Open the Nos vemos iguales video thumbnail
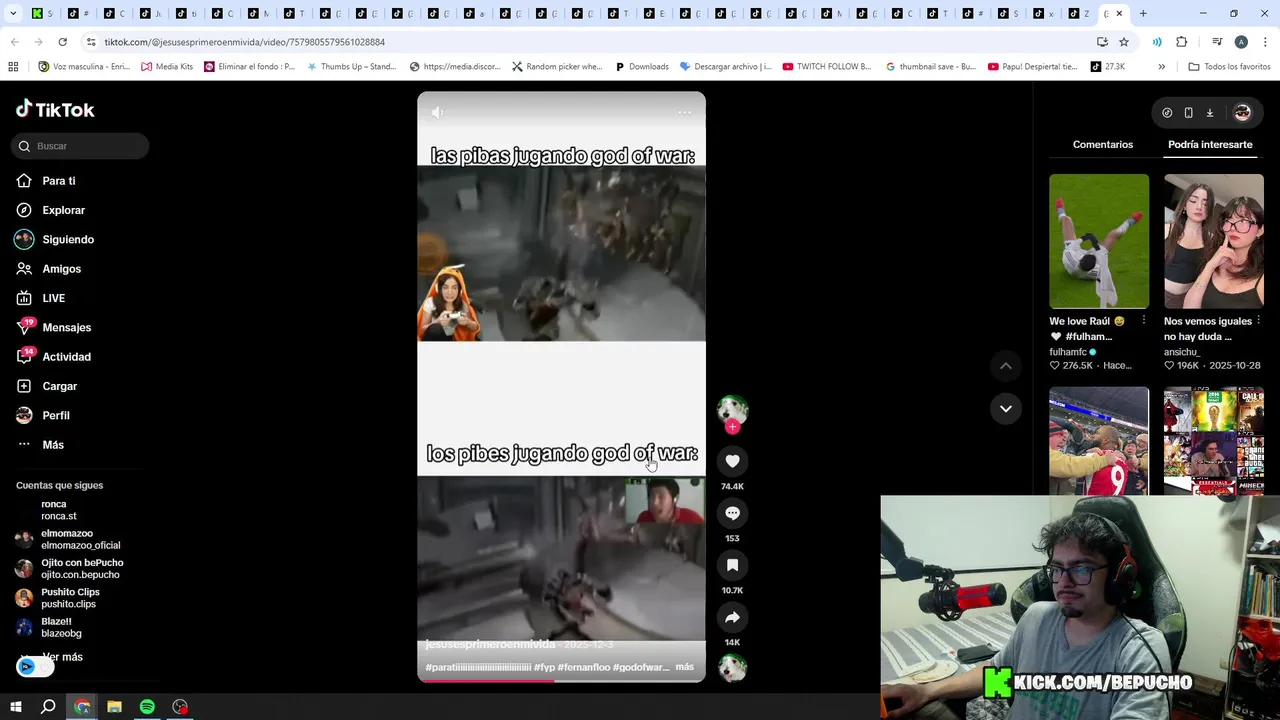 (1214, 241)
